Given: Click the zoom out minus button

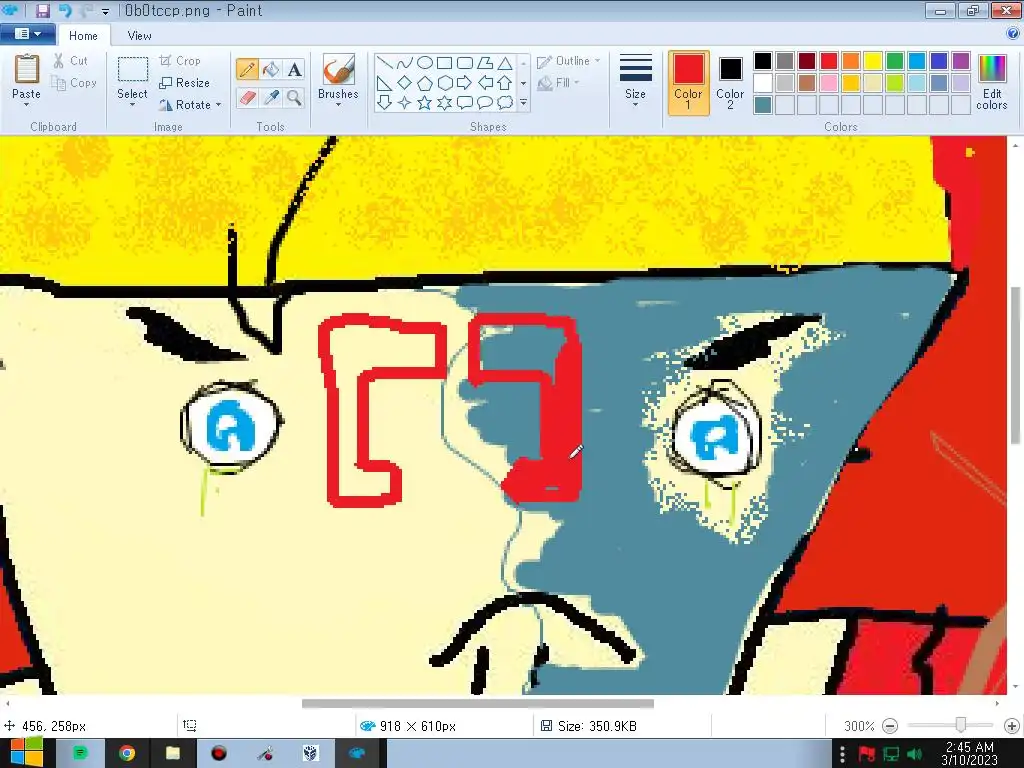Looking at the screenshot, I should click(x=889, y=726).
